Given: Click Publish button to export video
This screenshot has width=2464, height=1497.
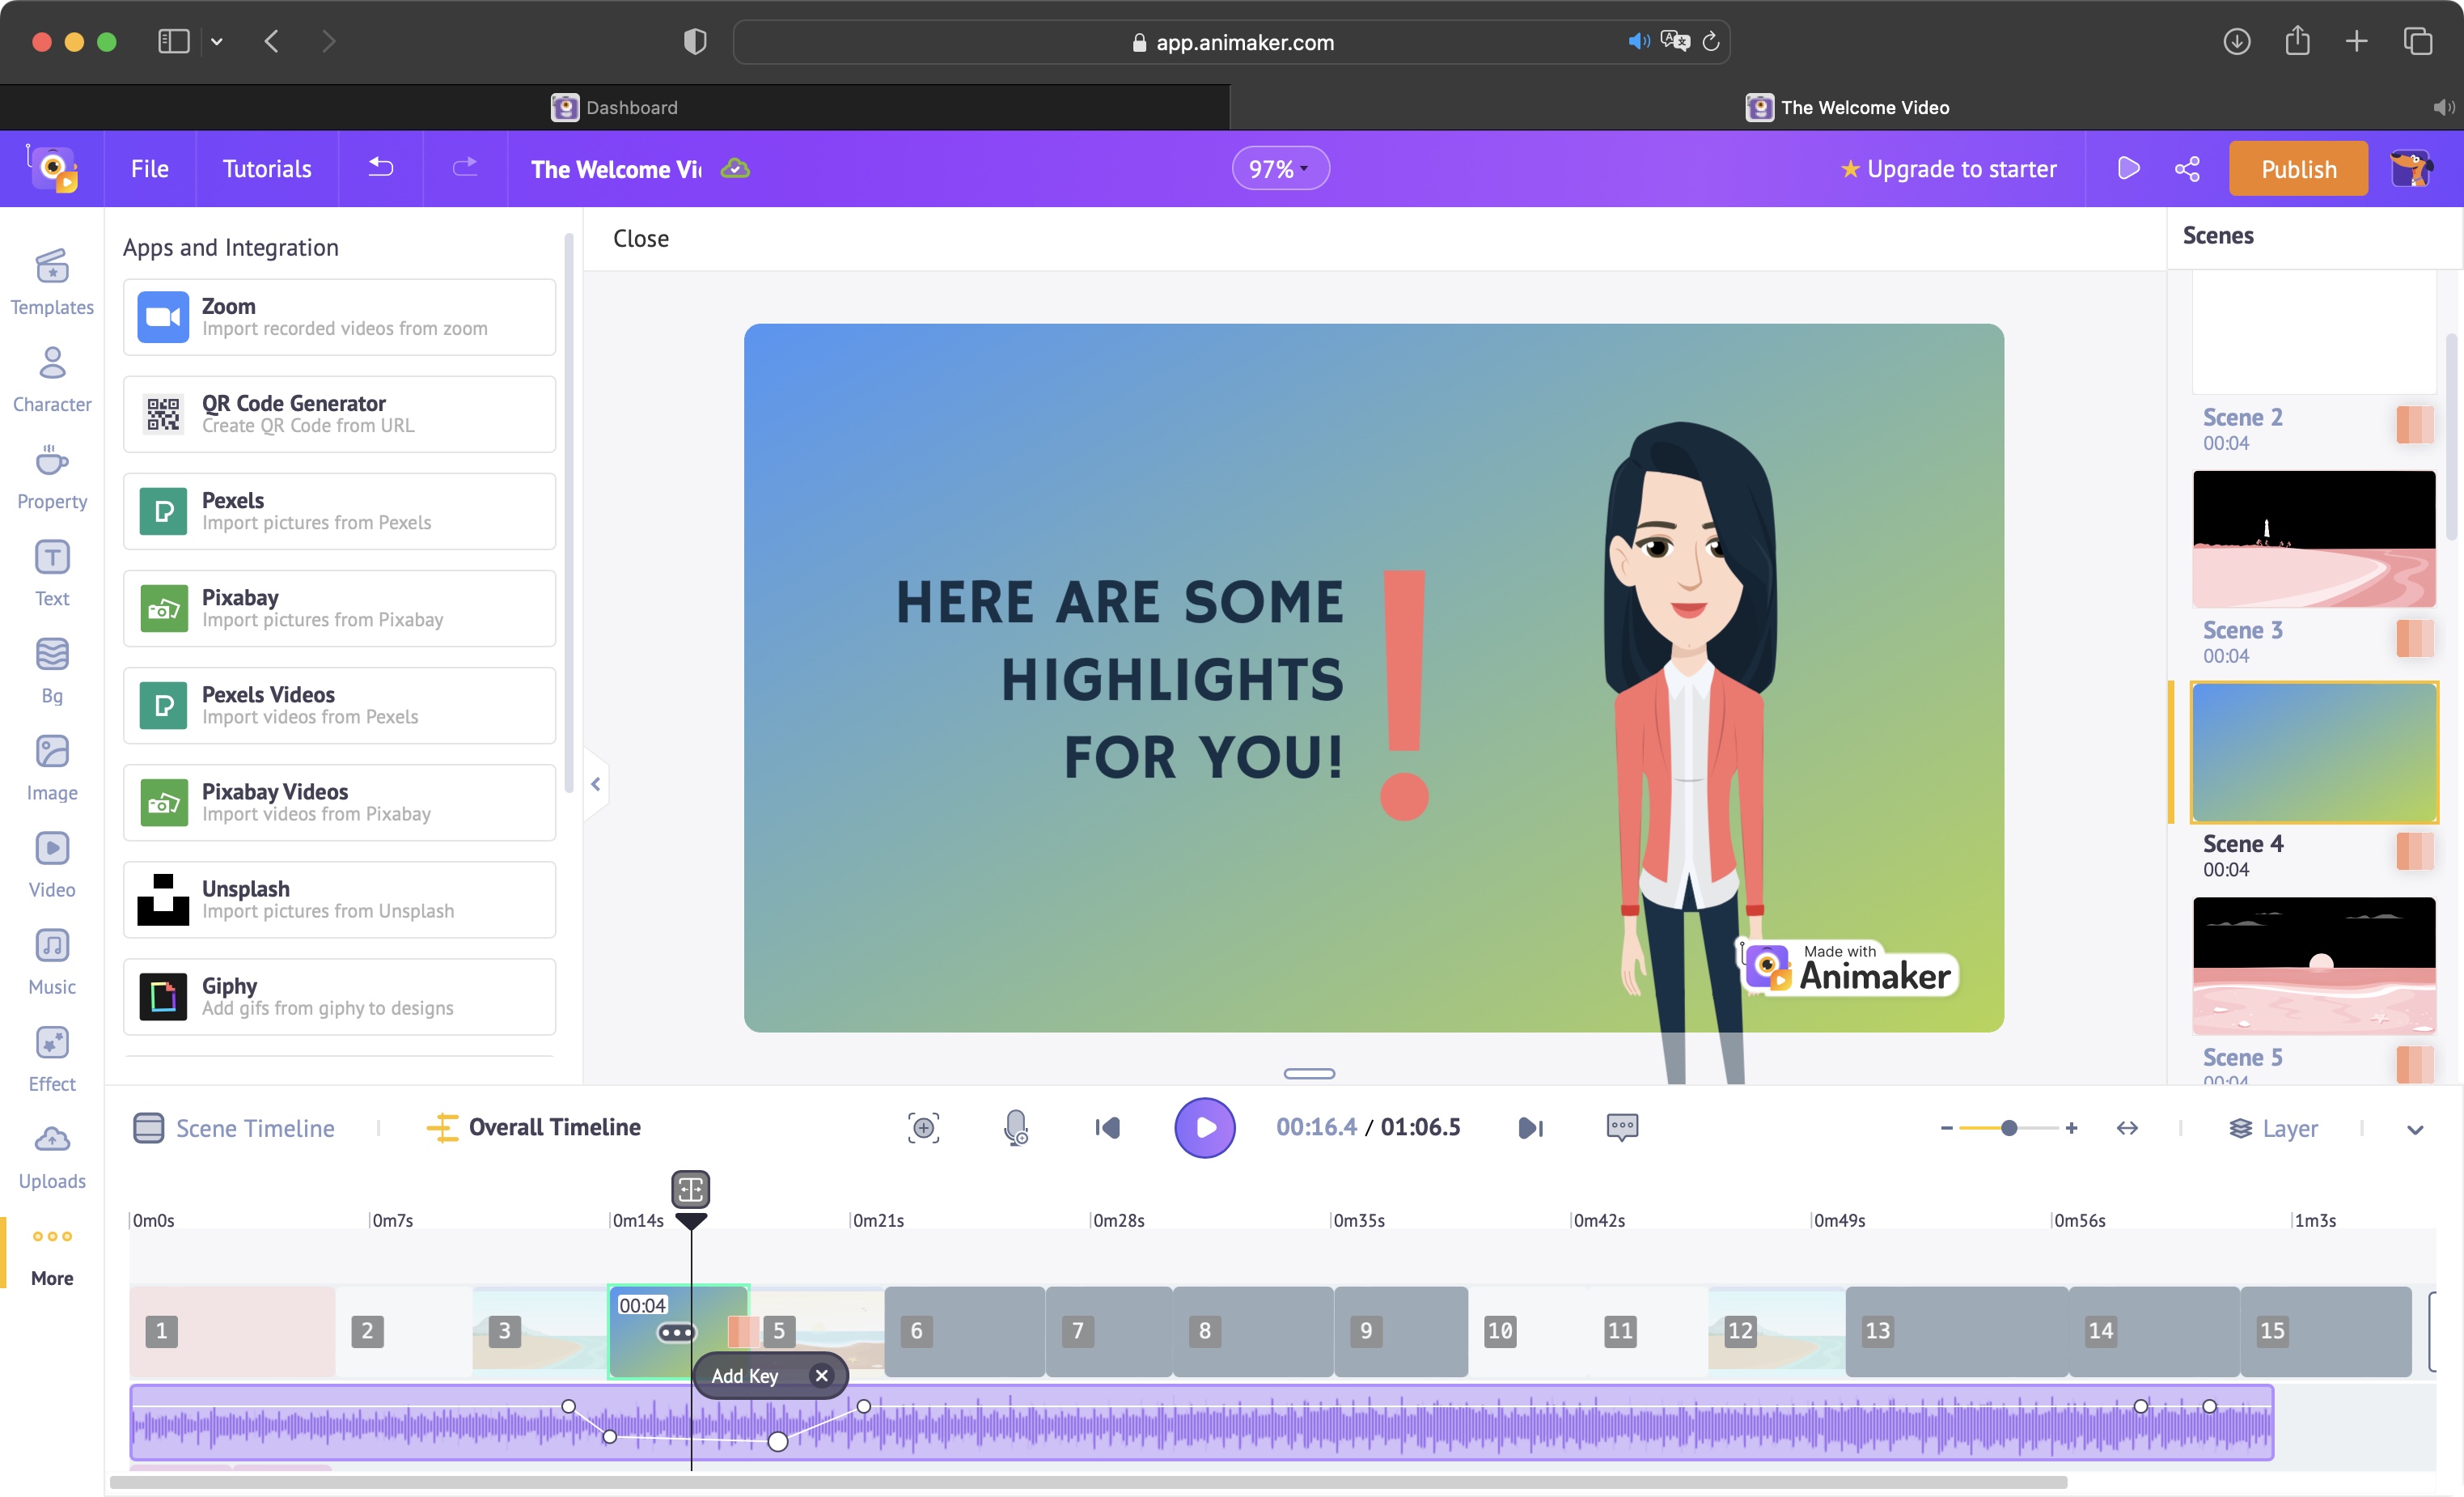Looking at the screenshot, I should click(2297, 169).
